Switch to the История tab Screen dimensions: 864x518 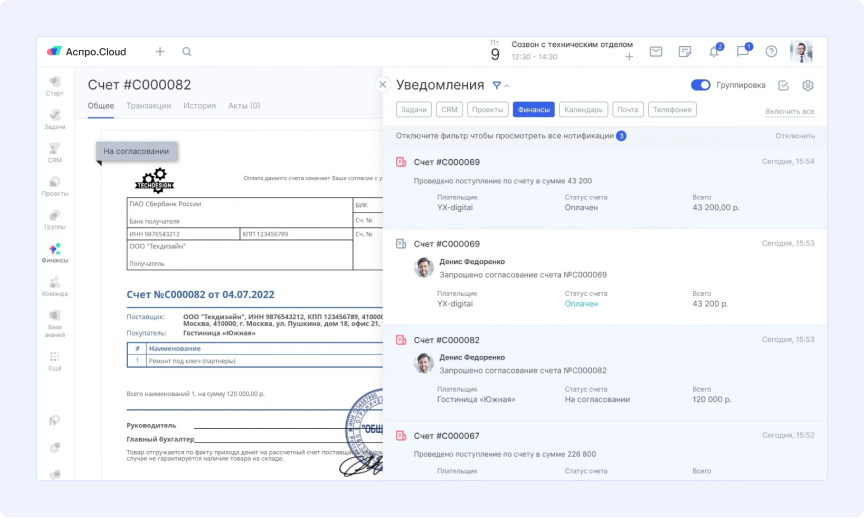point(200,106)
